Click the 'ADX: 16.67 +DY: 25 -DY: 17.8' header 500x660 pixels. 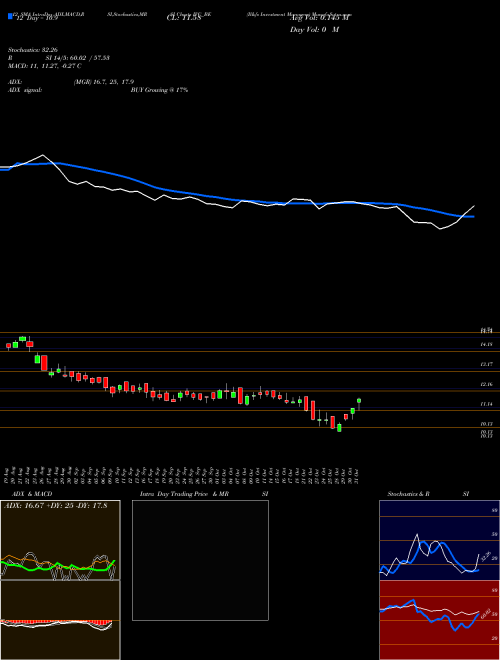56,505
